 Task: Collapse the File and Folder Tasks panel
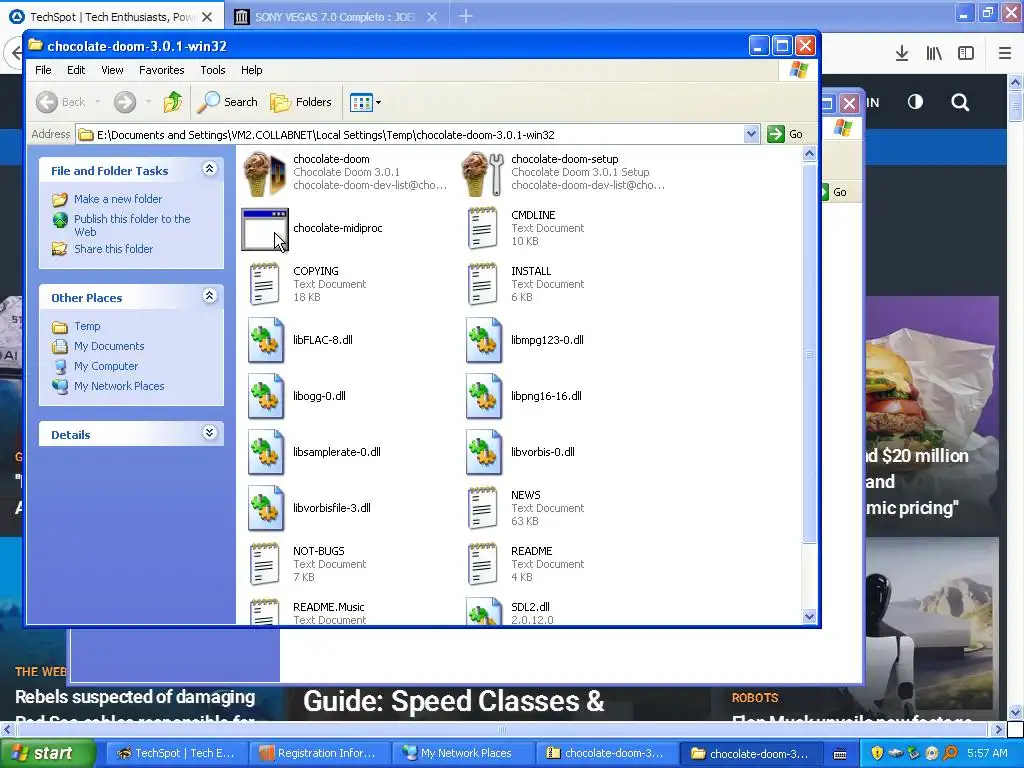coord(210,169)
